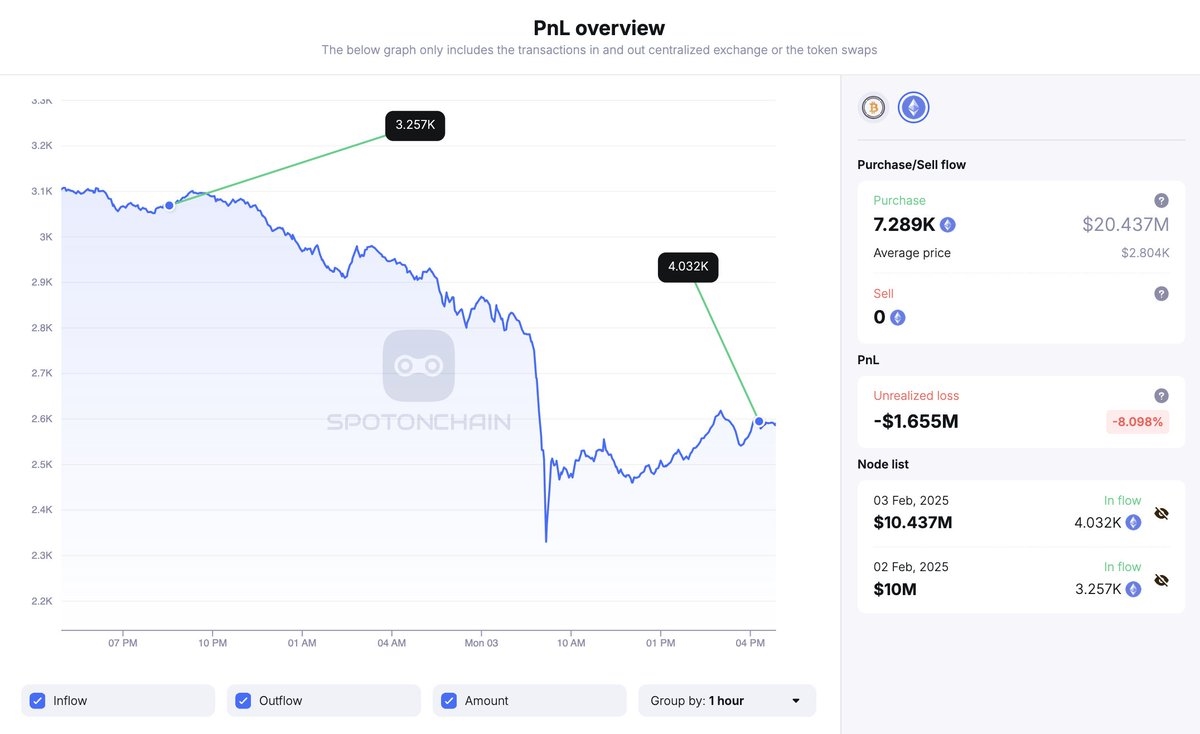
Task: Toggle the Inflow checkbox
Action: (38, 701)
